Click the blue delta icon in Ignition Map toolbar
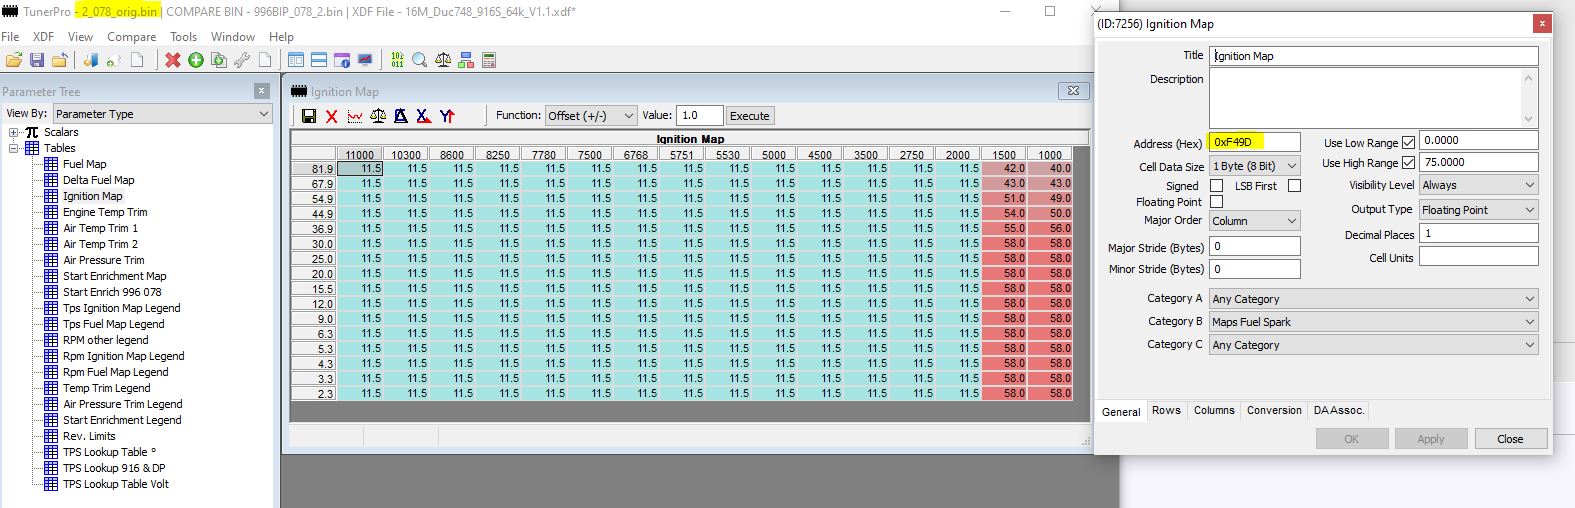The height and width of the screenshot is (508, 1575). tap(401, 116)
